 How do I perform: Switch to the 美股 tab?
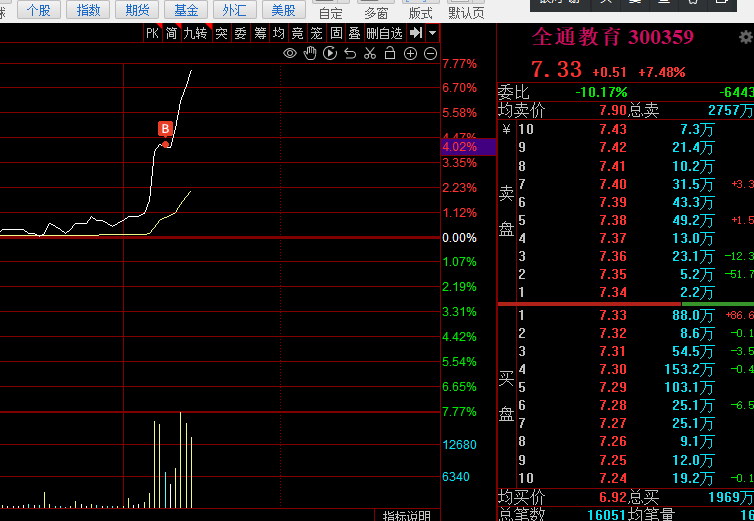[283, 10]
